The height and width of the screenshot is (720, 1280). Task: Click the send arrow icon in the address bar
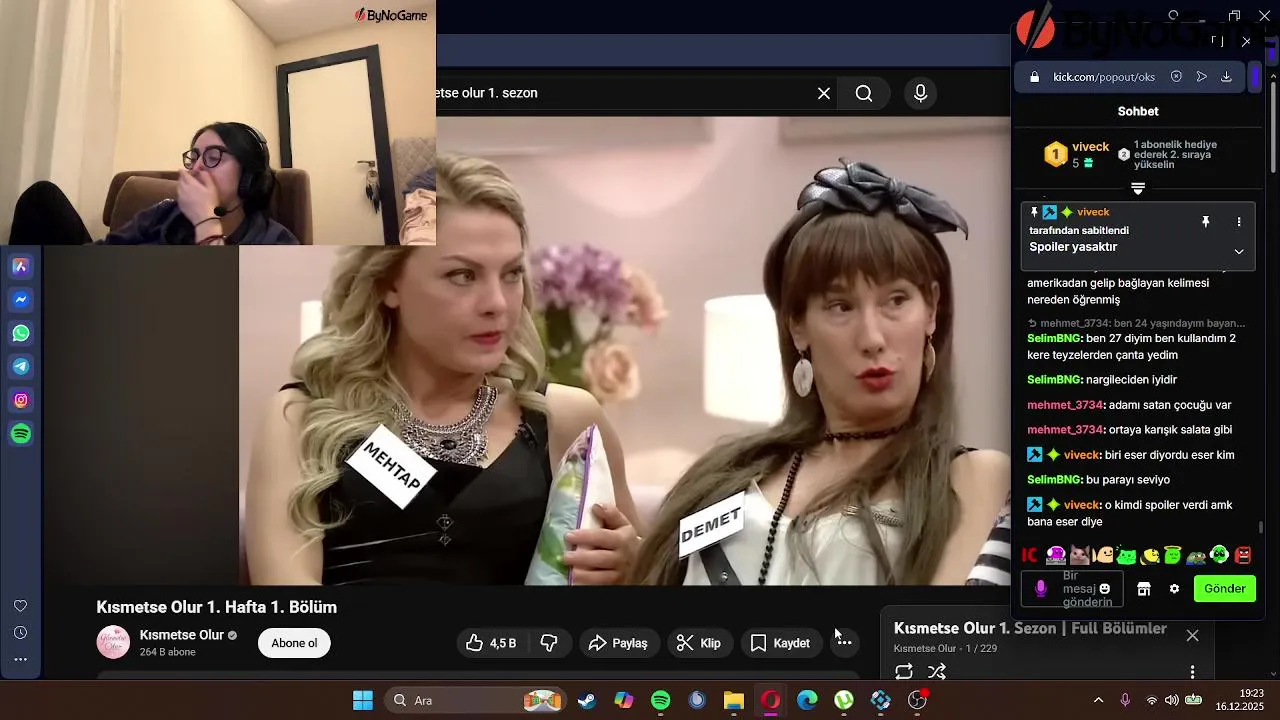tap(1201, 77)
